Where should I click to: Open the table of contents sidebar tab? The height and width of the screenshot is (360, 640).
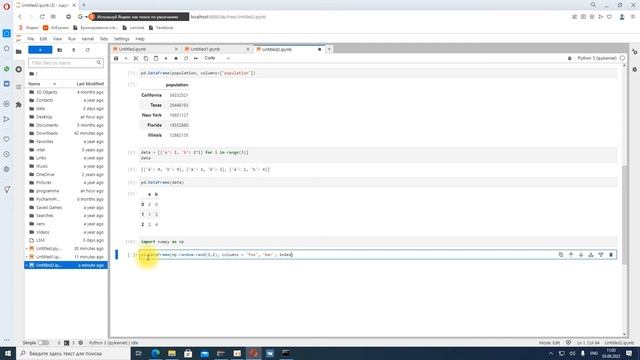pyautogui.click(x=18, y=87)
